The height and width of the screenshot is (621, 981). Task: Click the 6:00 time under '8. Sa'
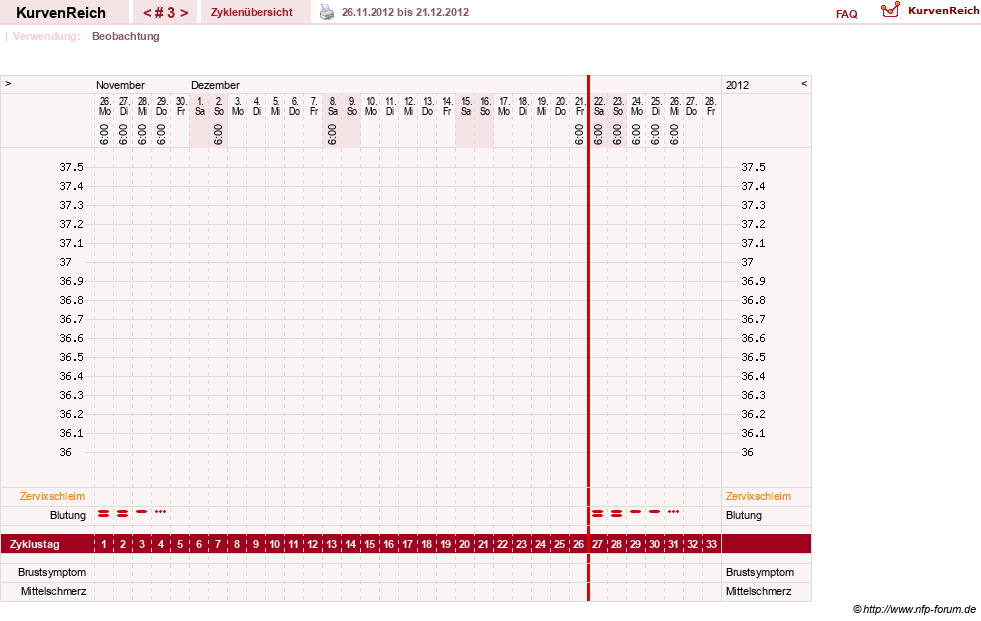(x=332, y=134)
